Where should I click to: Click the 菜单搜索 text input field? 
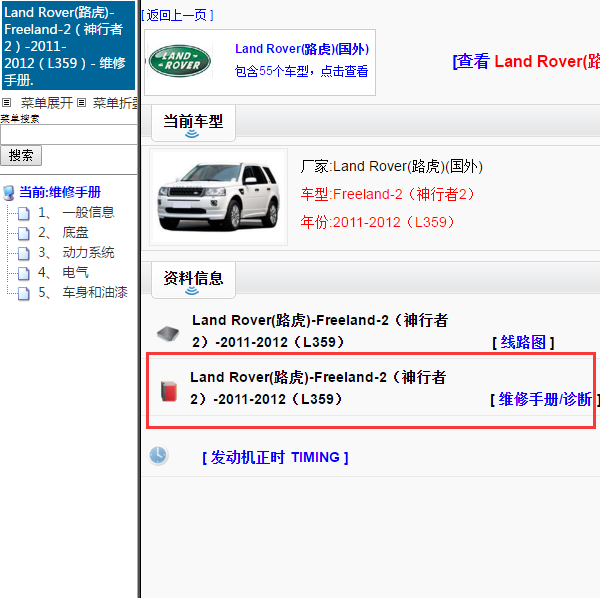tap(69, 134)
